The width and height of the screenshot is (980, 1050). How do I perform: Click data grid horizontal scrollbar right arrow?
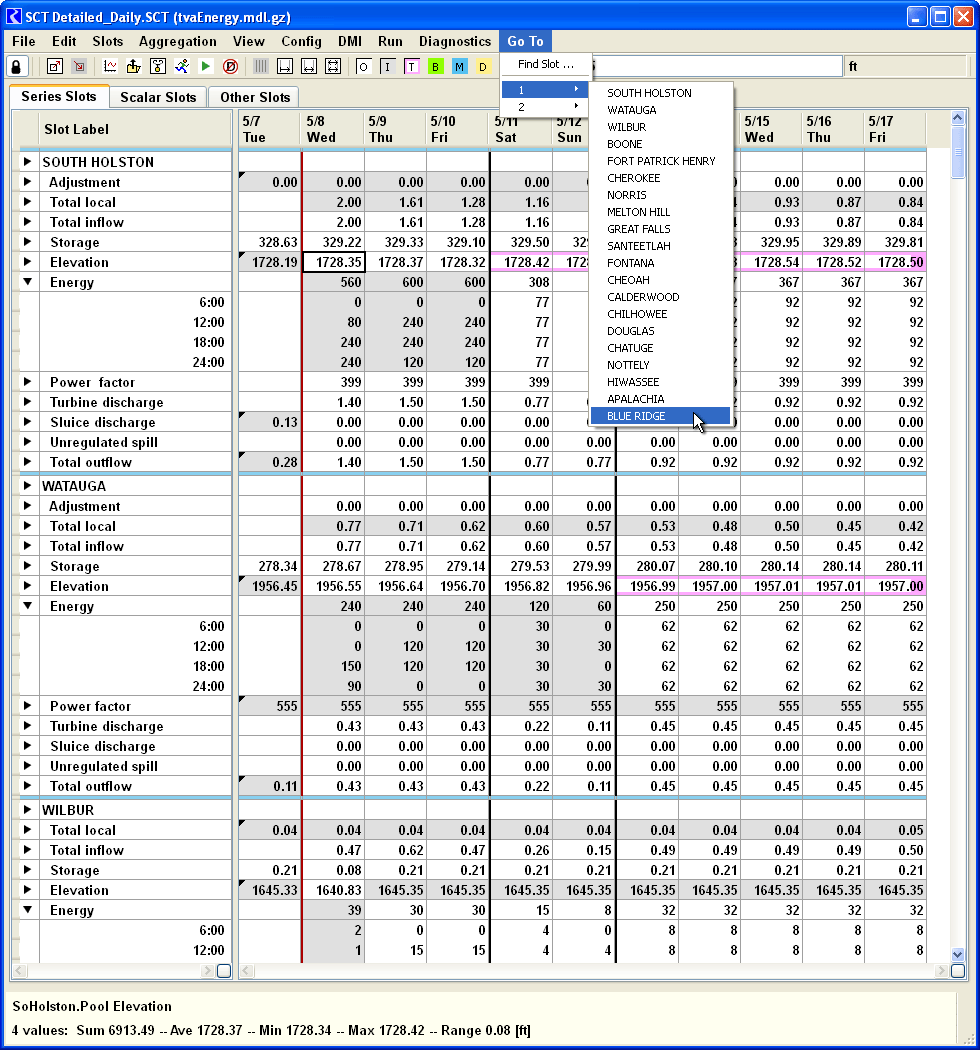click(942, 970)
